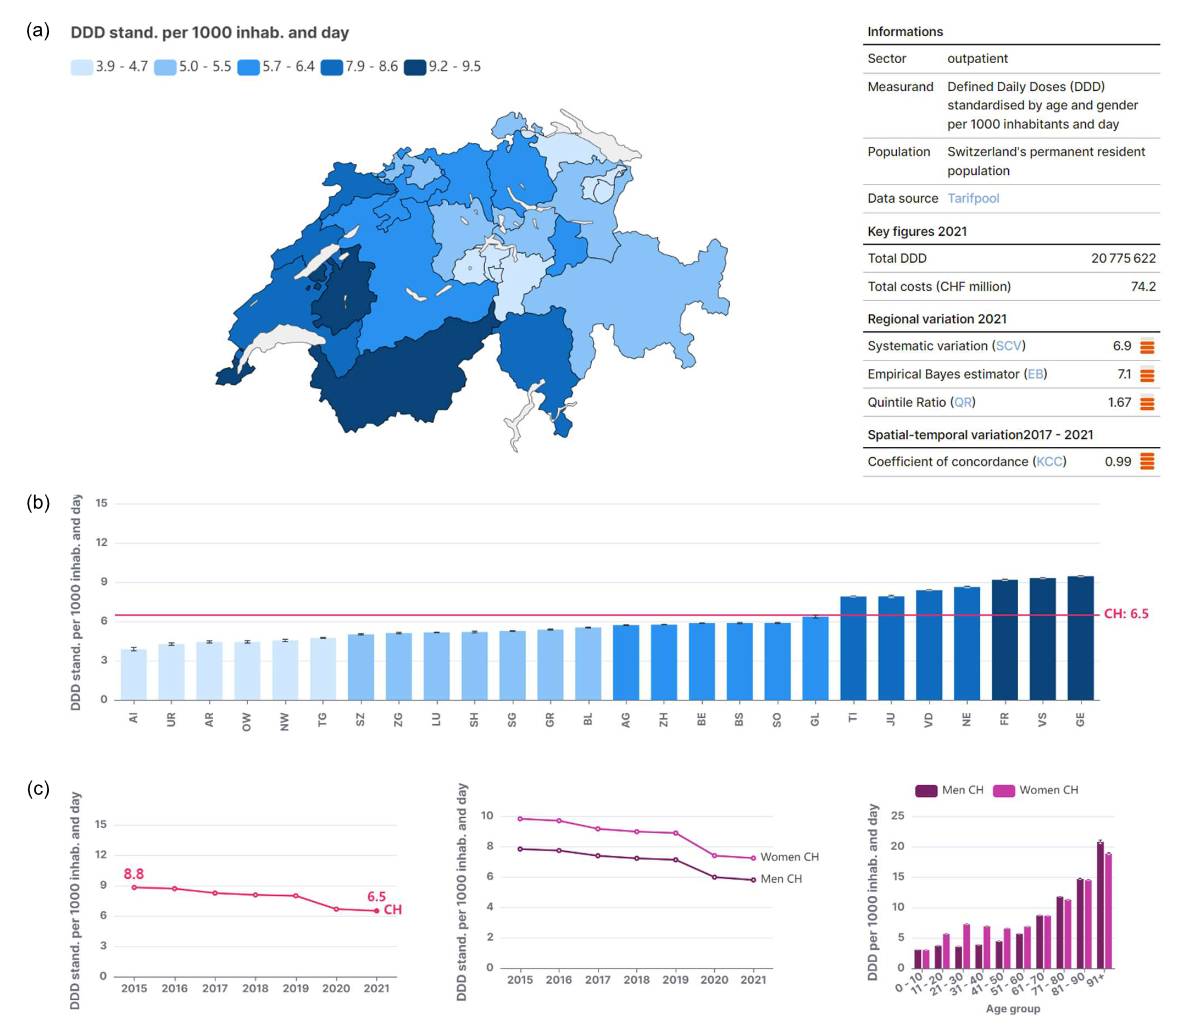The width and height of the screenshot is (1200, 1031).
Task: Click the orange icon next to Quintile Ratio
Action: coord(1147,403)
